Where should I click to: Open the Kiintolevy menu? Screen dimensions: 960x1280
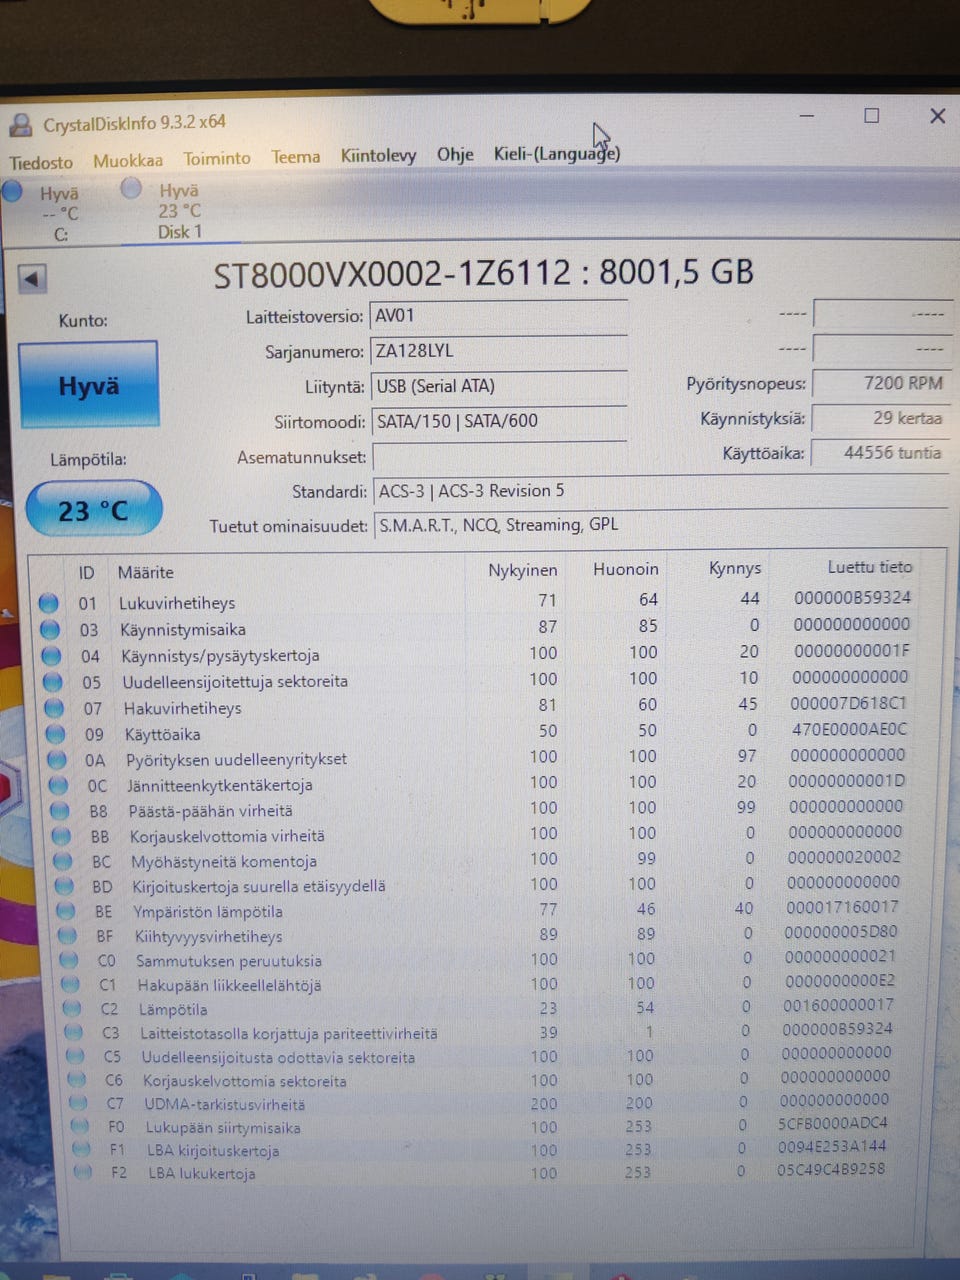click(378, 155)
